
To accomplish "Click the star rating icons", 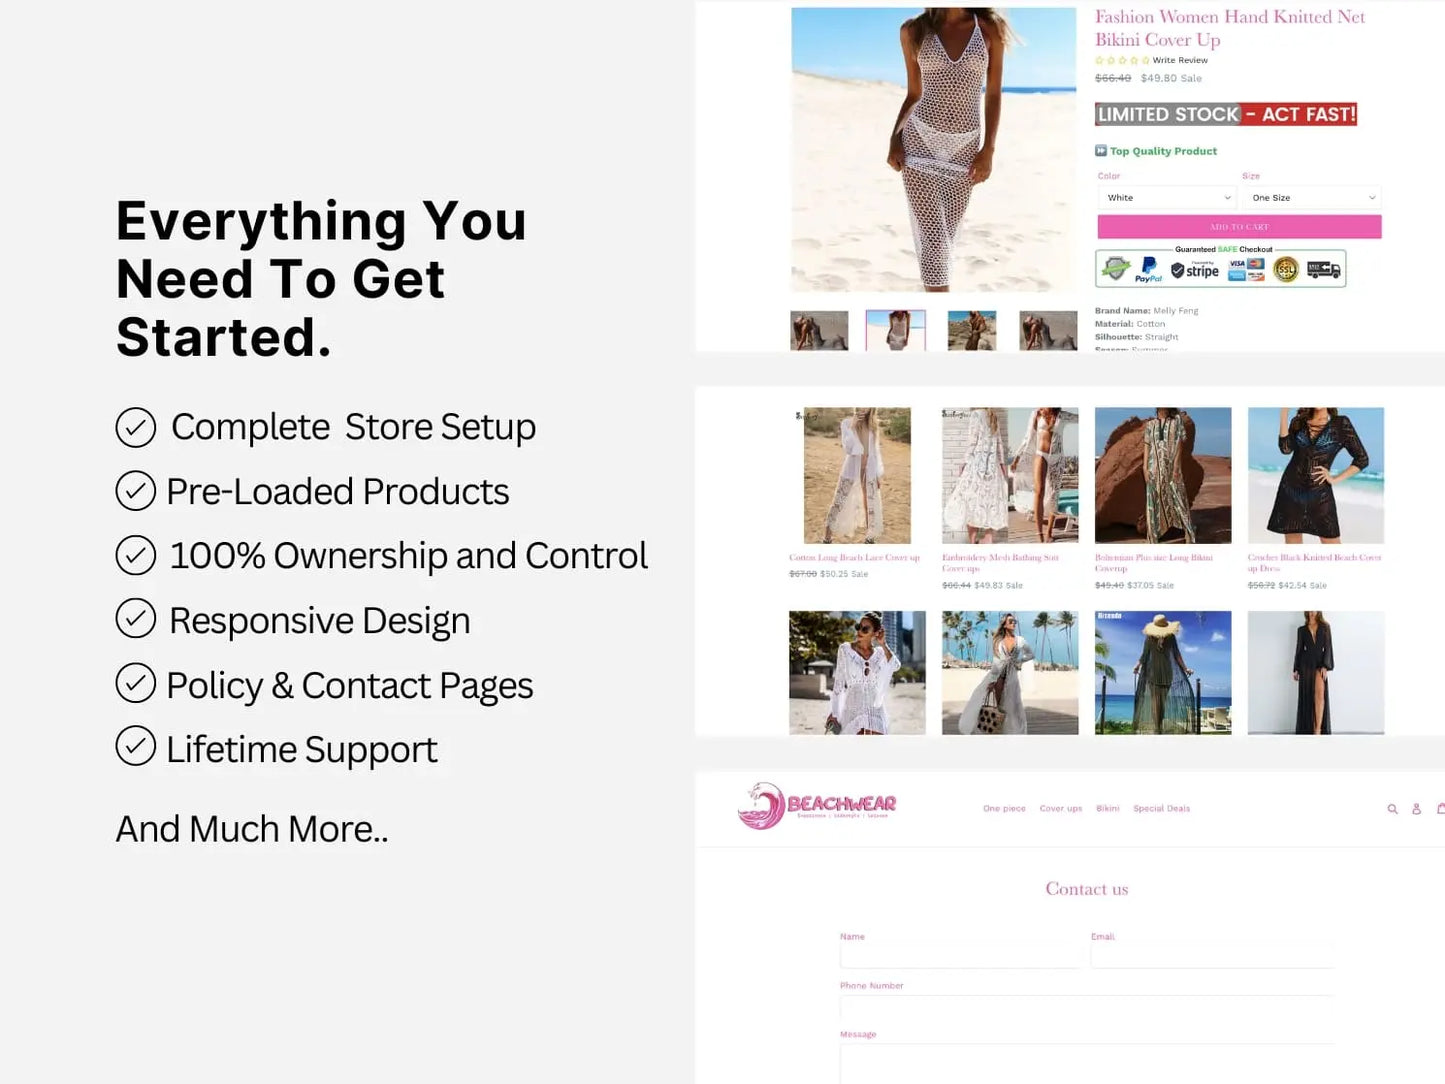I will pyautogui.click(x=1122, y=60).
